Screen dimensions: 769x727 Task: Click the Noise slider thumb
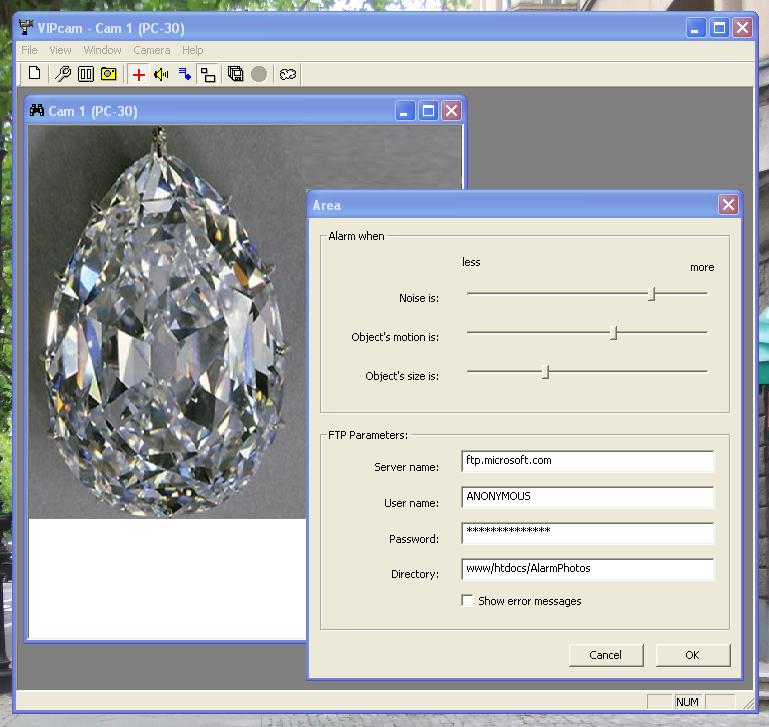(x=652, y=294)
